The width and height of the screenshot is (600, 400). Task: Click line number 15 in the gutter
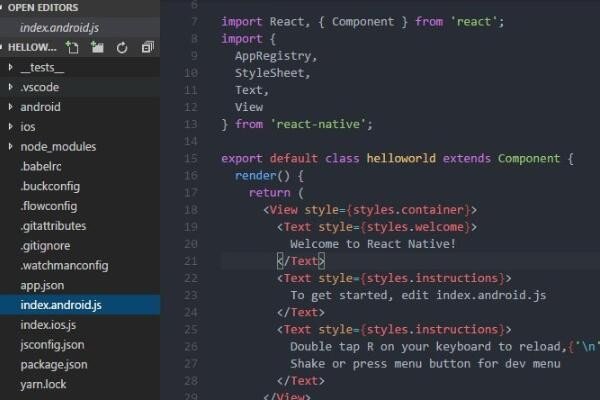click(191, 158)
